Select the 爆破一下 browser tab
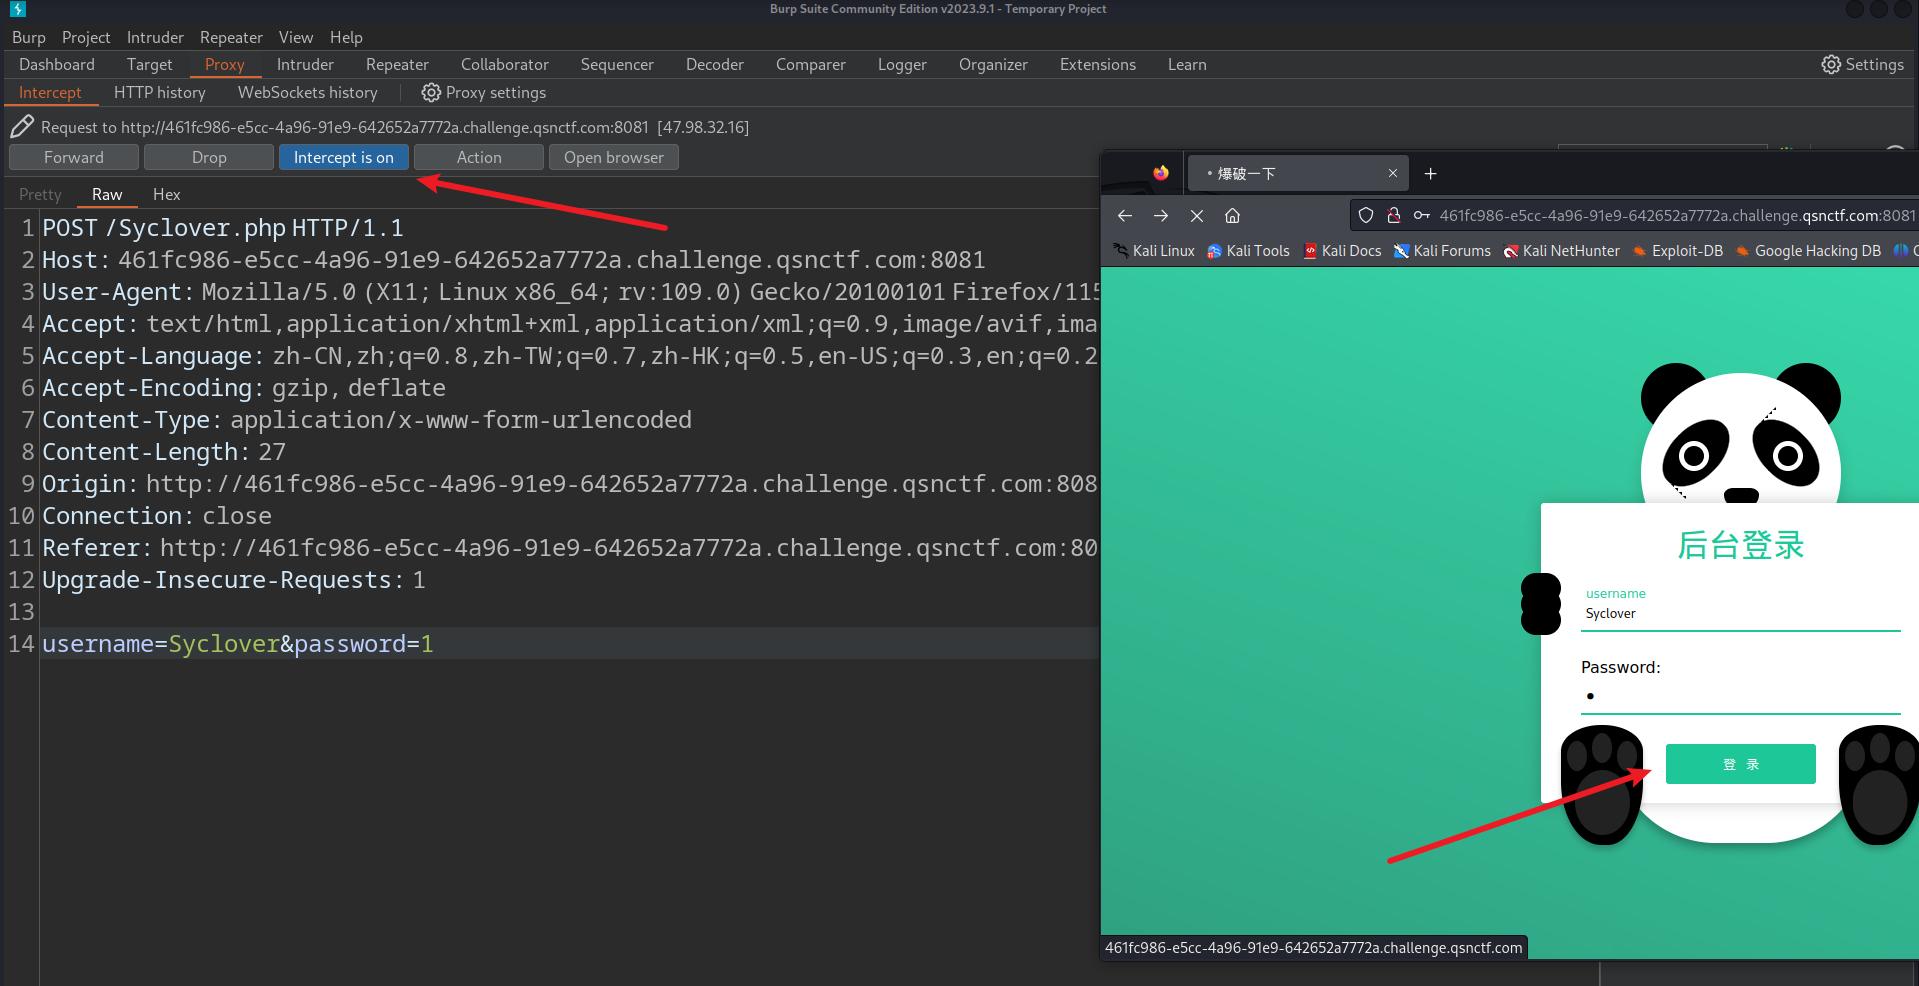Image resolution: width=1919 pixels, height=986 pixels. tap(1296, 173)
